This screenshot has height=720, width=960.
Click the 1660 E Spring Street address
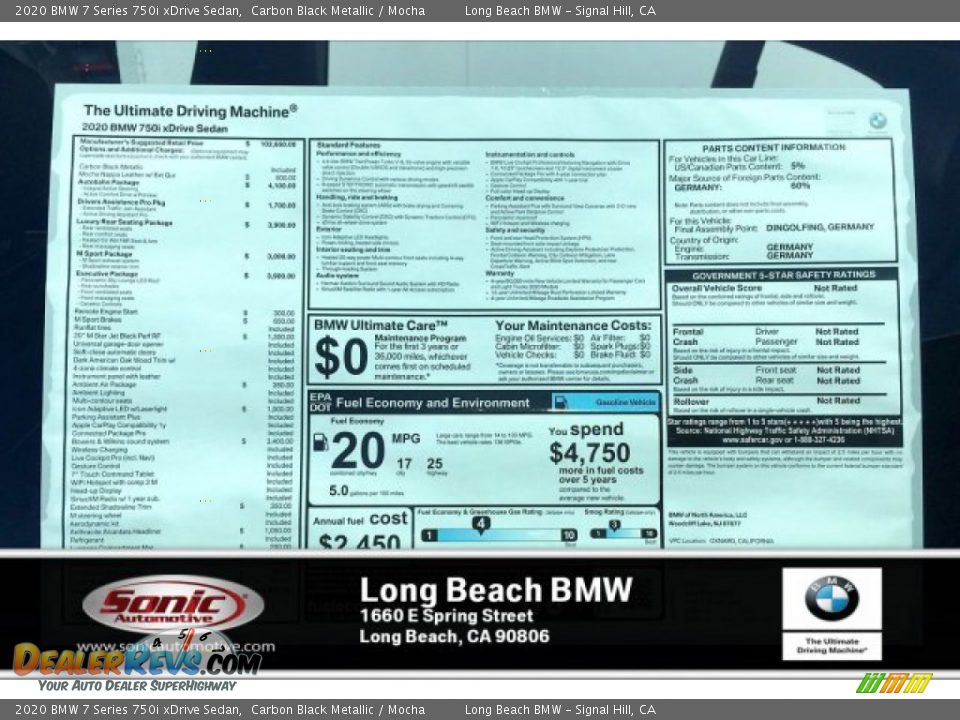(x=446, y=616)
